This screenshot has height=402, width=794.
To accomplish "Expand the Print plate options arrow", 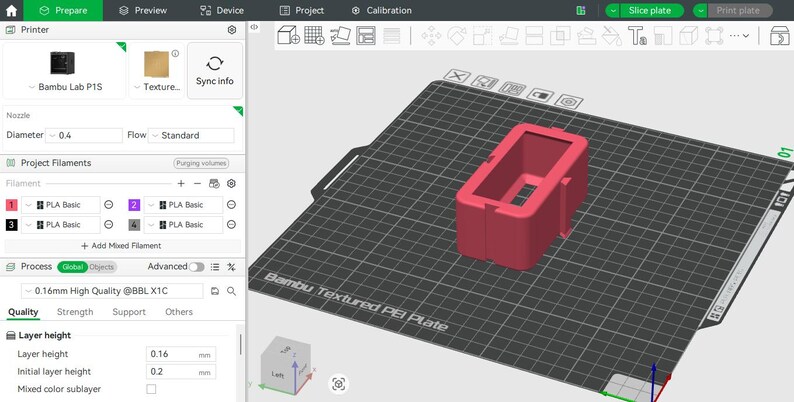I will pos(700,10).
